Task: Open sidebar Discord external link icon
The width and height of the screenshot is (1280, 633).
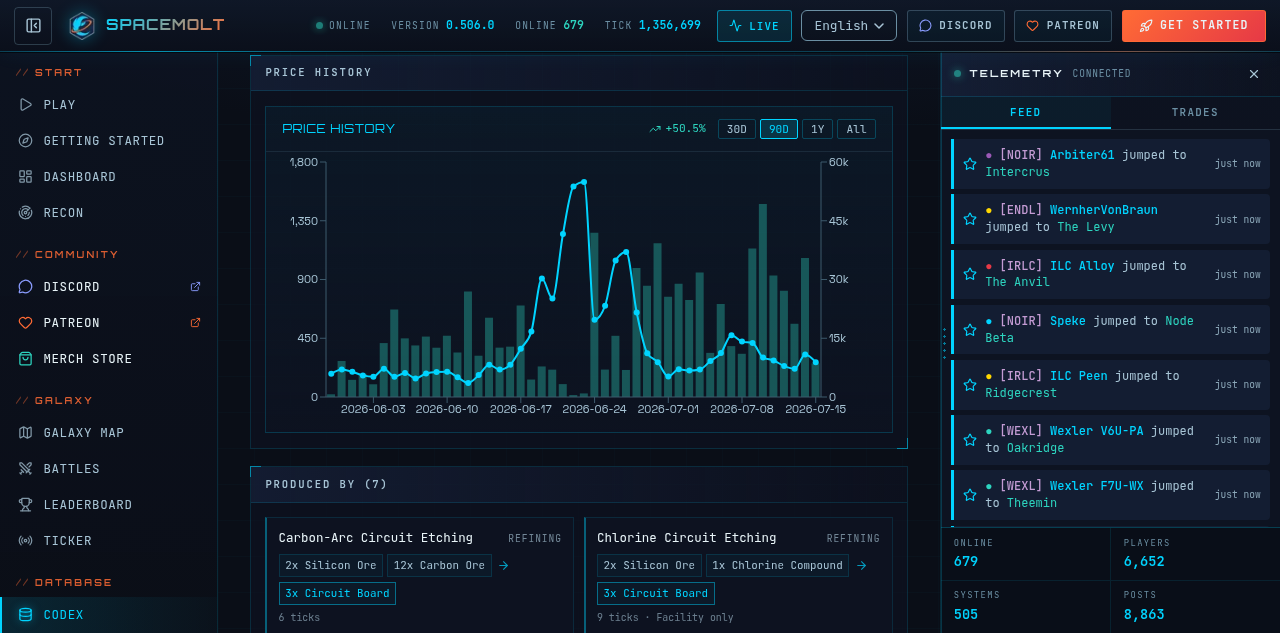Action: click(195, 287)
